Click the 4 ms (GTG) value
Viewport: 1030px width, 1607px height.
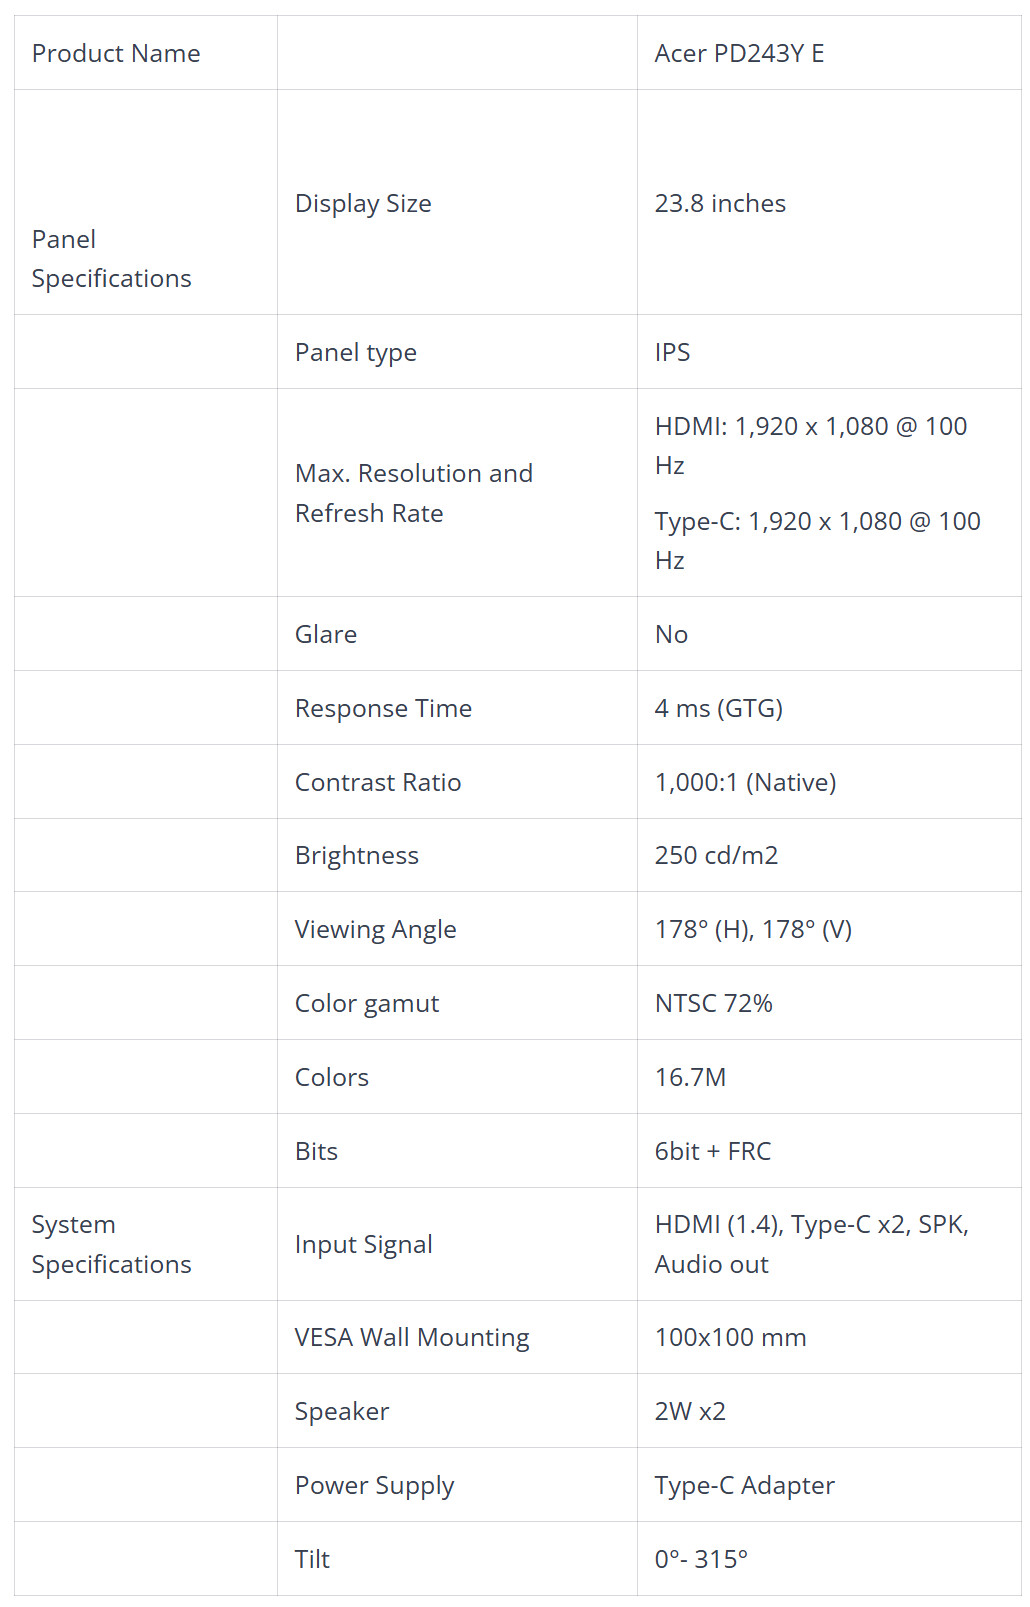(x=719, y=708)
